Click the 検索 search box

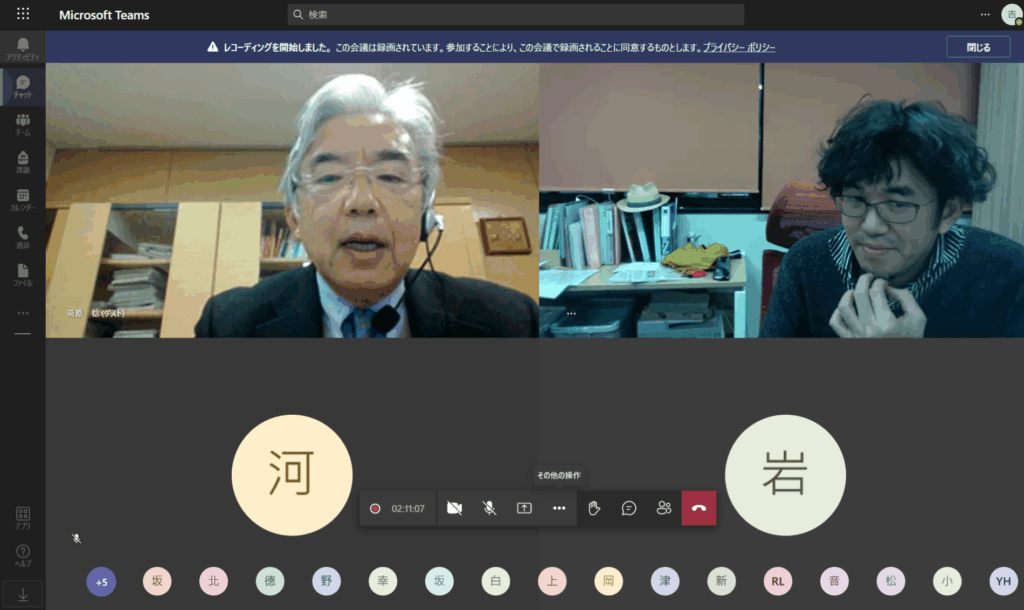tap(515, 15)
